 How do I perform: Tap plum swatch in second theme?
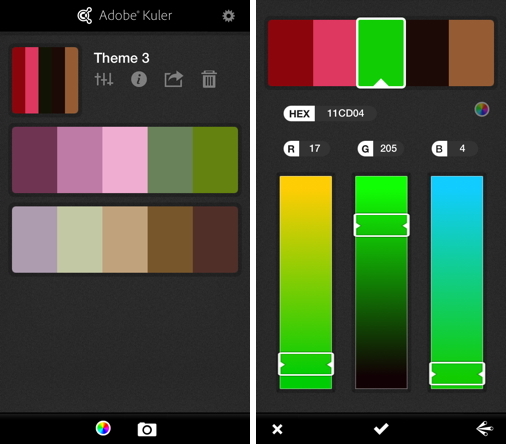pyautogui.click(x=34, y=160)
